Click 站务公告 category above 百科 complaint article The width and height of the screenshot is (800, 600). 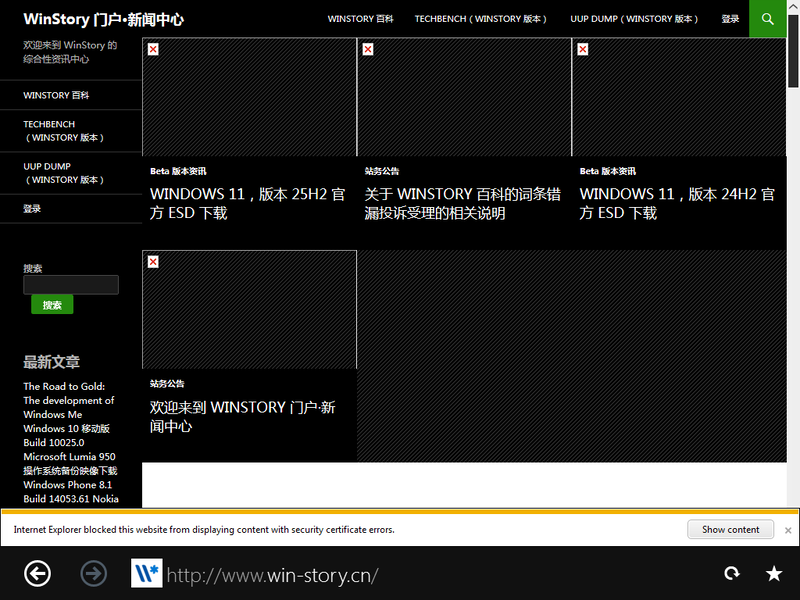point(382,171)
